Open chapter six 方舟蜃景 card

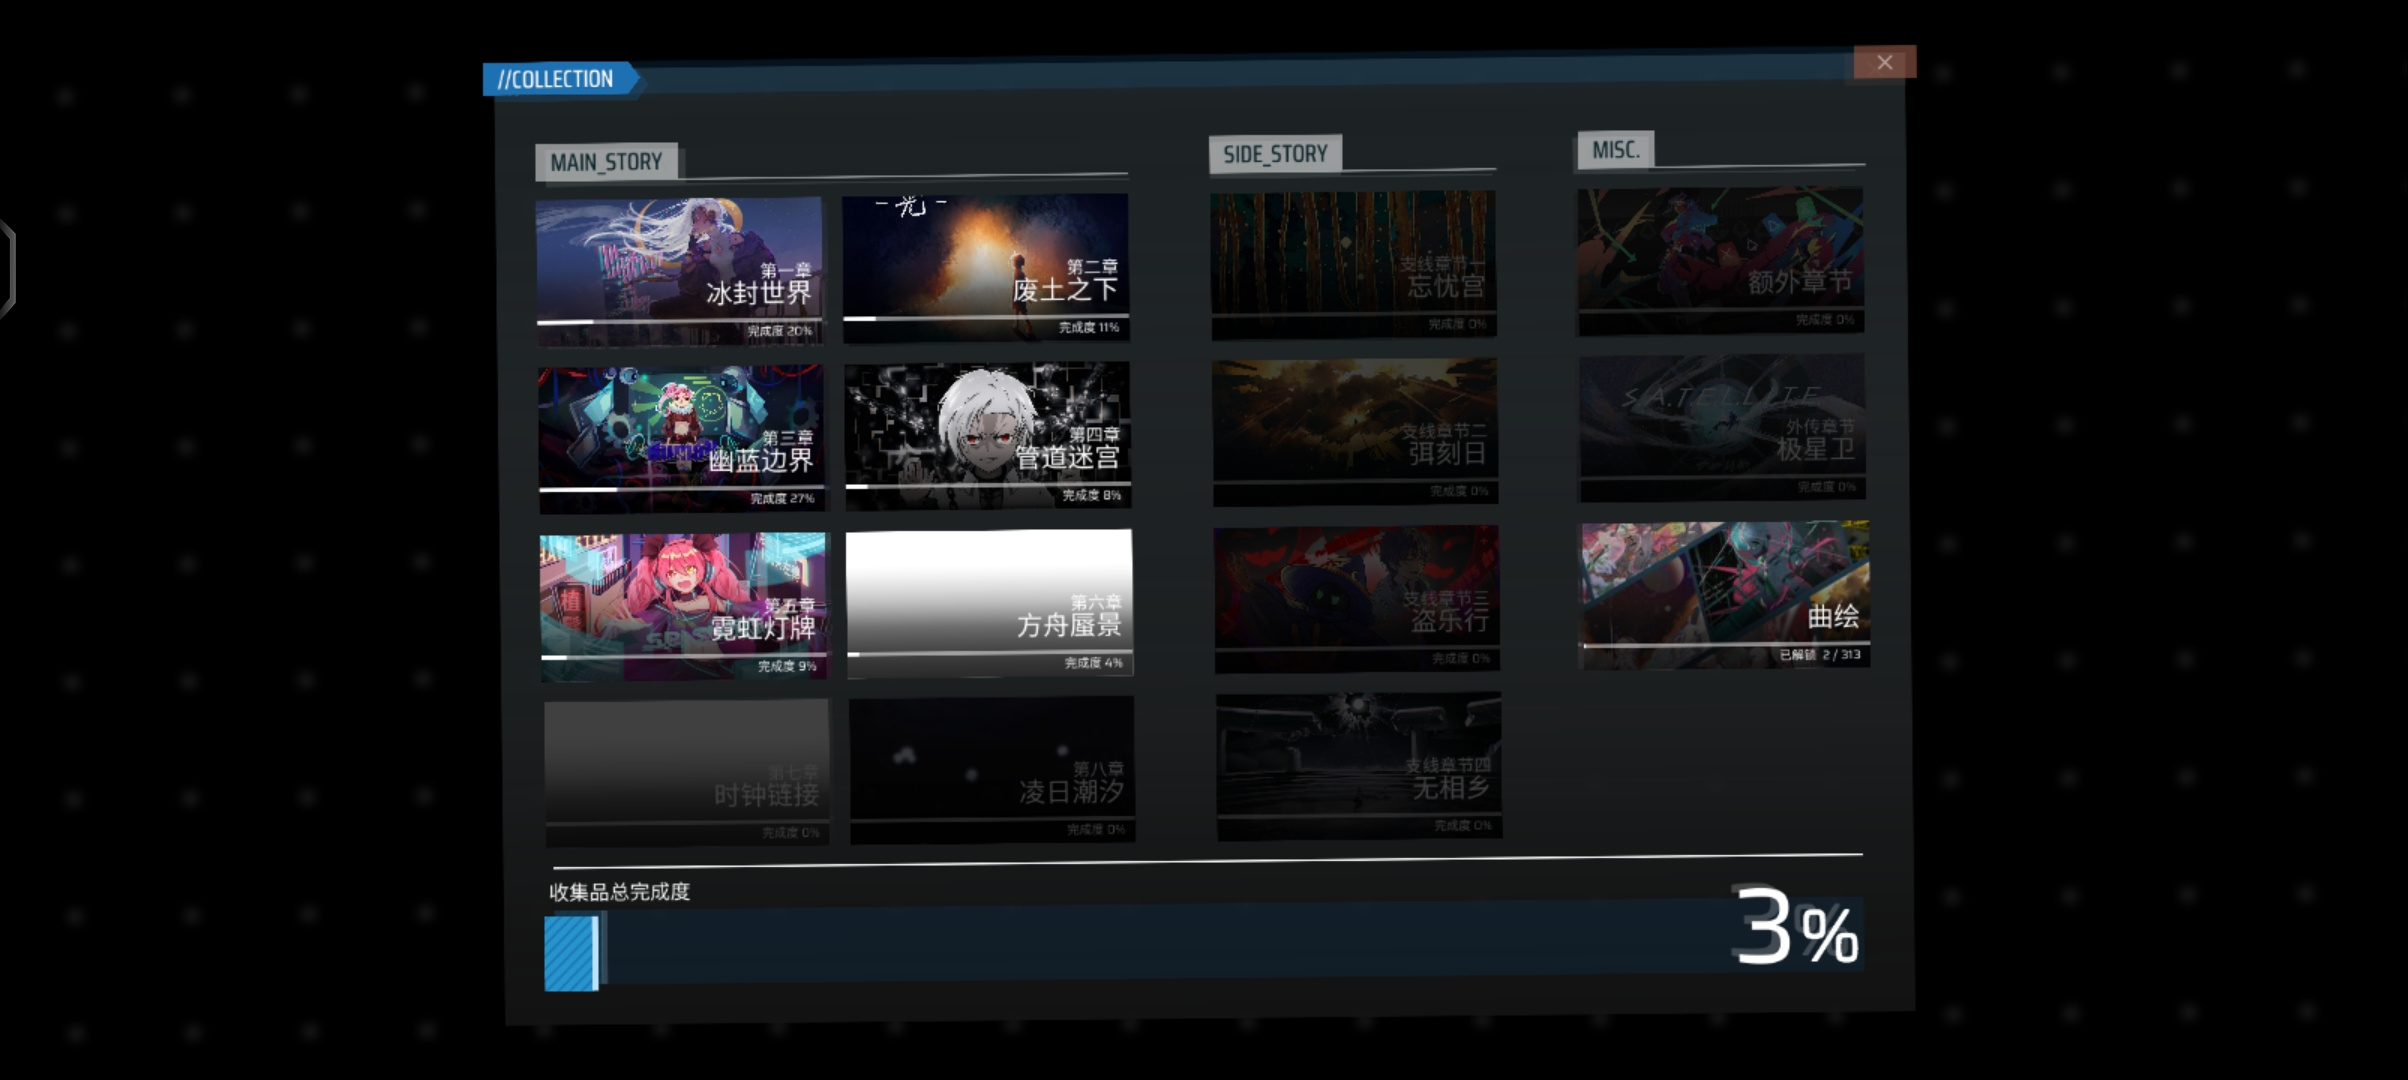[990, 603]
